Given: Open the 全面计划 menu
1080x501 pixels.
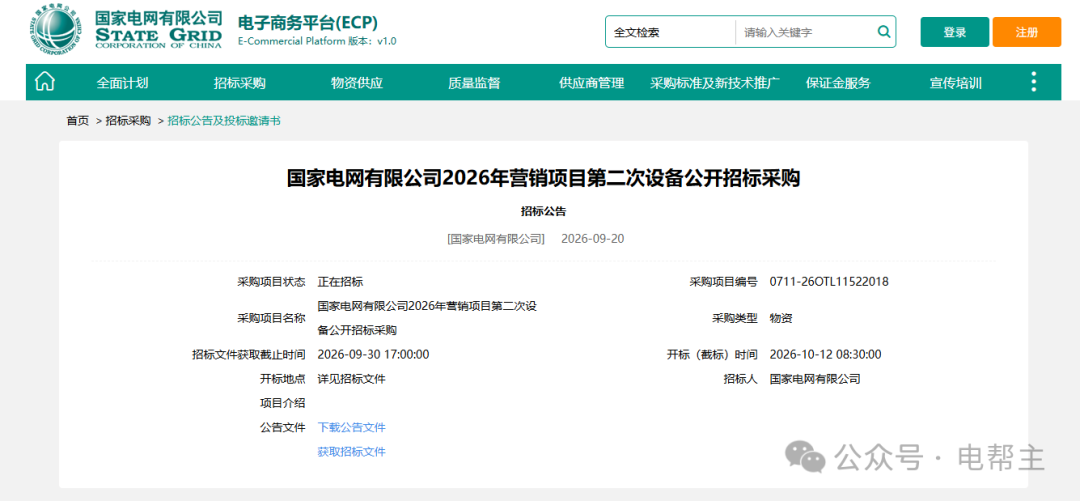Looking at the screenshot, I should [123, 83].
